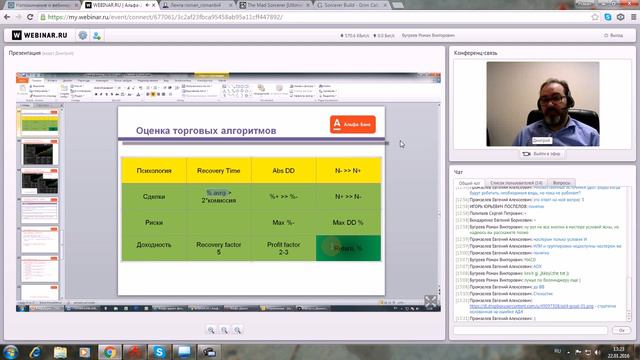The height and width of the screenshot is (360, 640).
Task: Switch to the "Лента" browser tab
Action: tap(196, 5)
